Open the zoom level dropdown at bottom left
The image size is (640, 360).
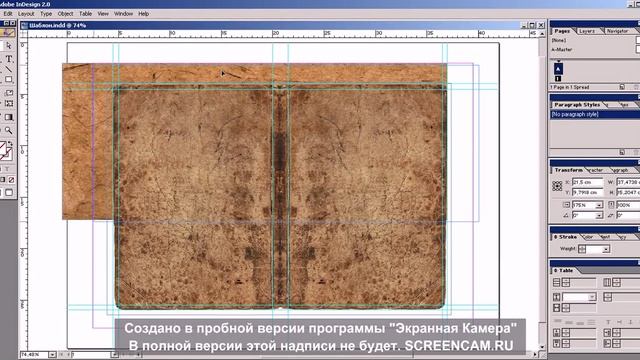pyautogui.click(x=52, y=355)
